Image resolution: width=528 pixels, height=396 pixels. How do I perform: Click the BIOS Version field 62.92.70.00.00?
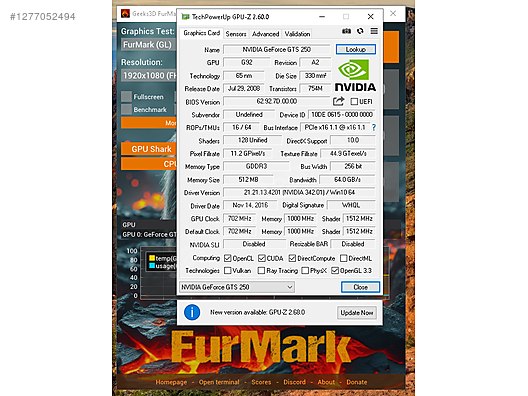tap(276, 101)
